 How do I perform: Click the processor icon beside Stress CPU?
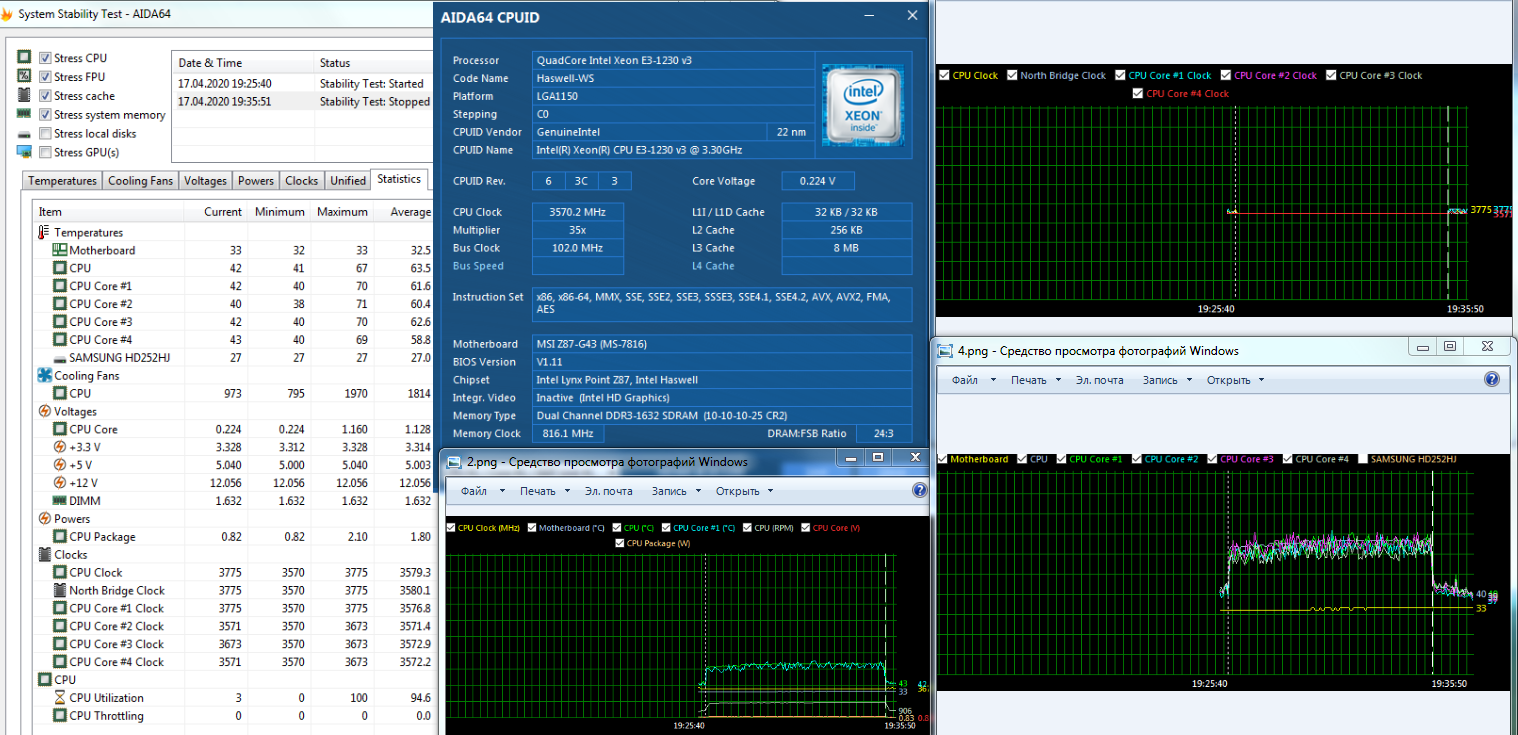point(24,58)
